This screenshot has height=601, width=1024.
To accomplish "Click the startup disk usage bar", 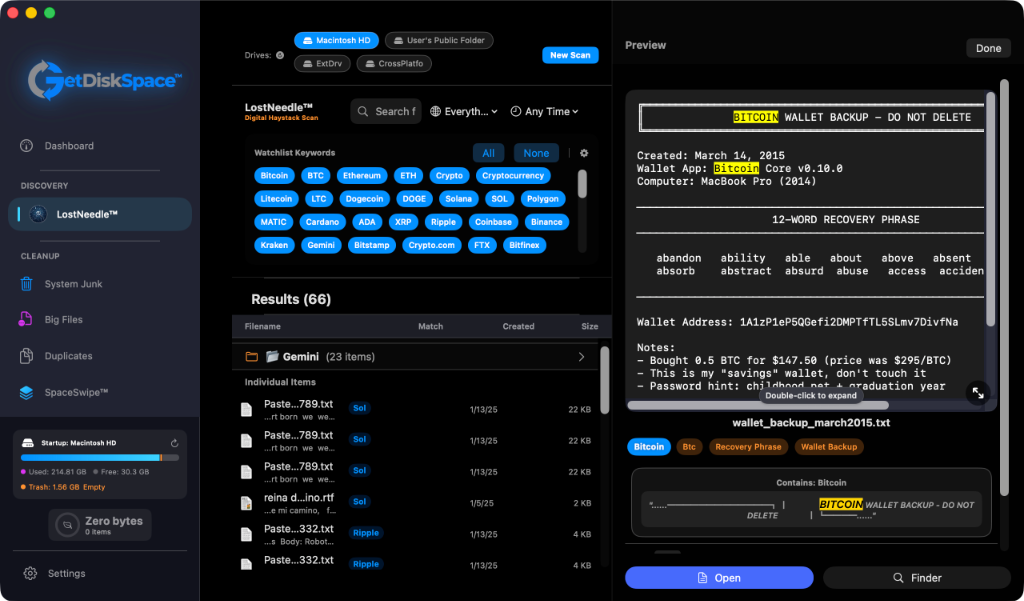I will 100,458.
